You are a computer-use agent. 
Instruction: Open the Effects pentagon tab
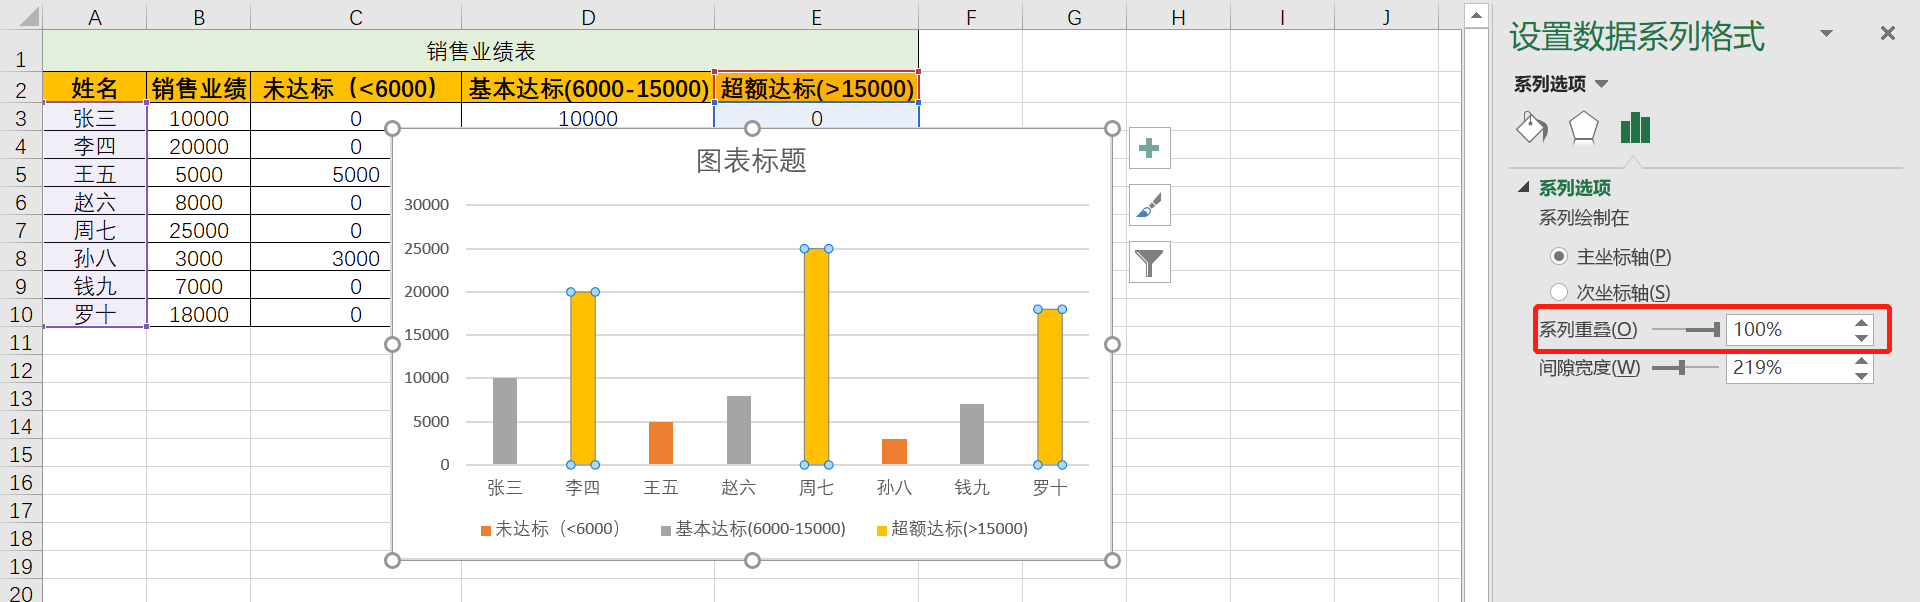1583,128
